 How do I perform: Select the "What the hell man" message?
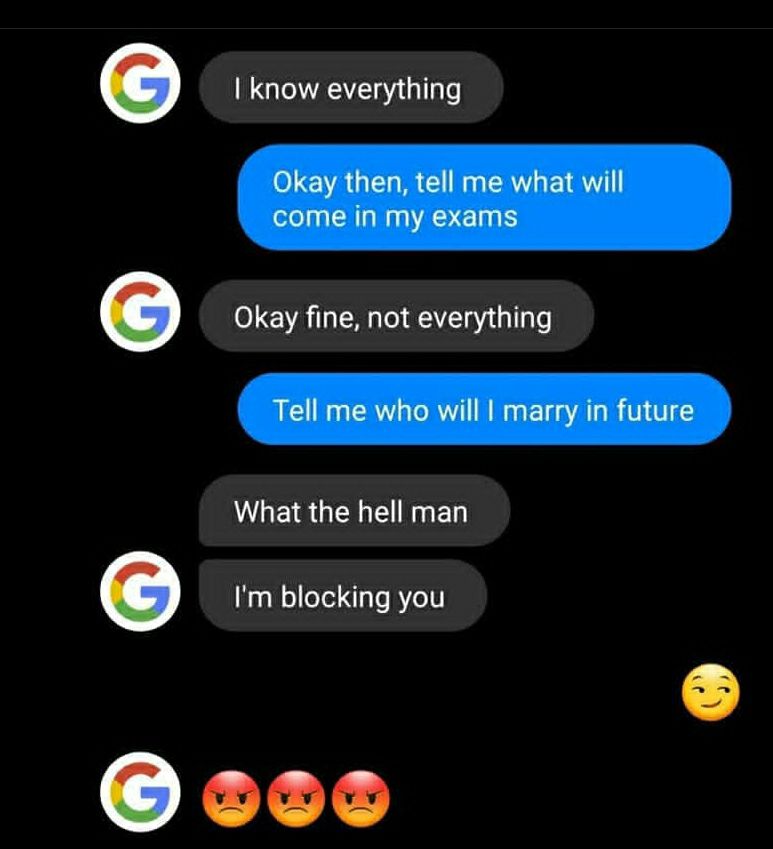(355, 511)
